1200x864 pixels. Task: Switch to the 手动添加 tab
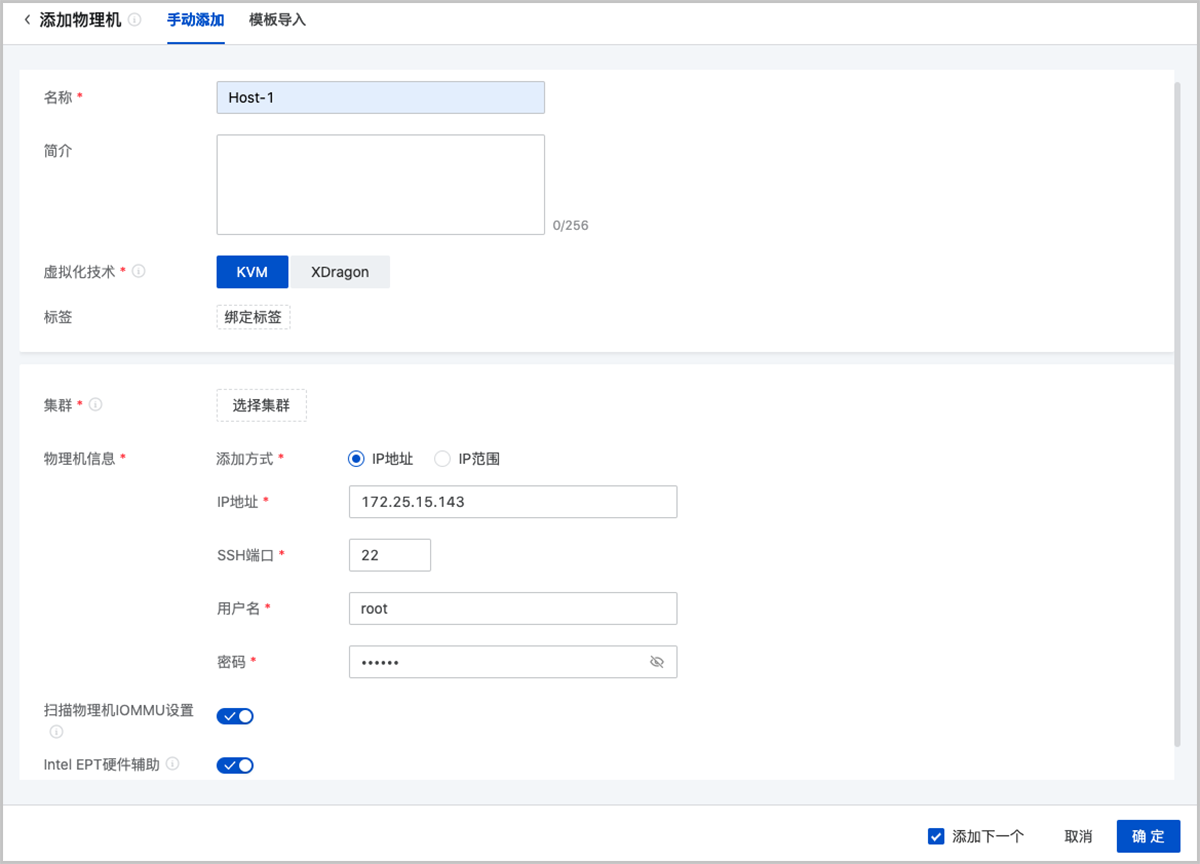[x=195, y=20]
